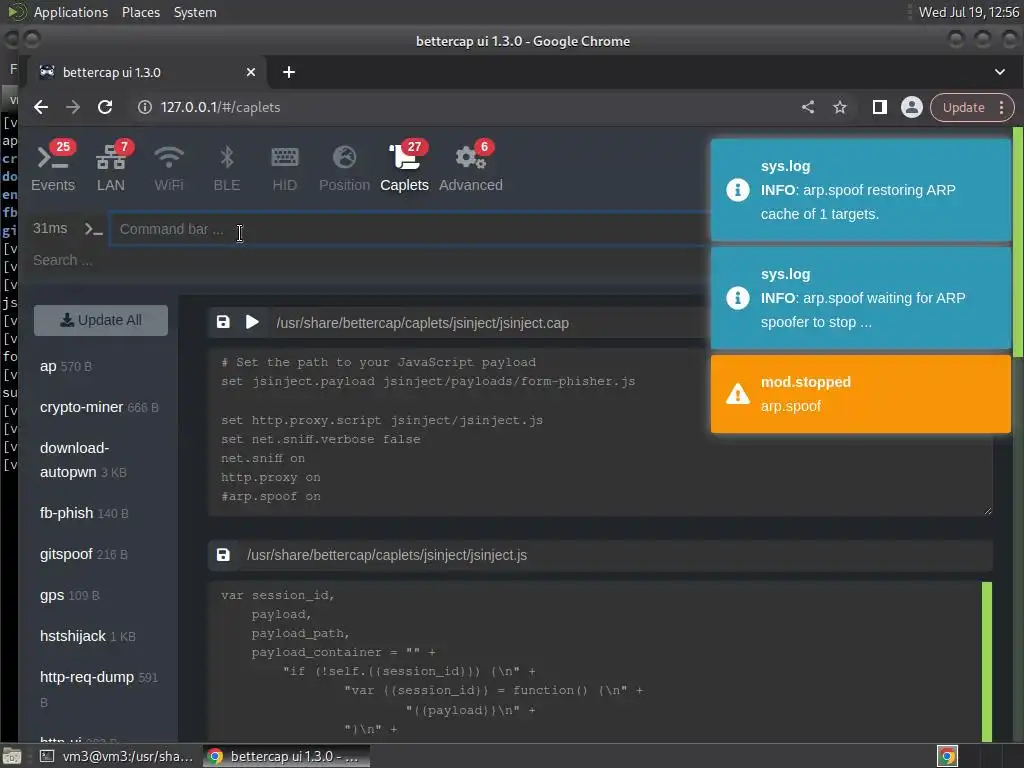Select the gps caplet

pyautogui.click(x=69, y=595)
